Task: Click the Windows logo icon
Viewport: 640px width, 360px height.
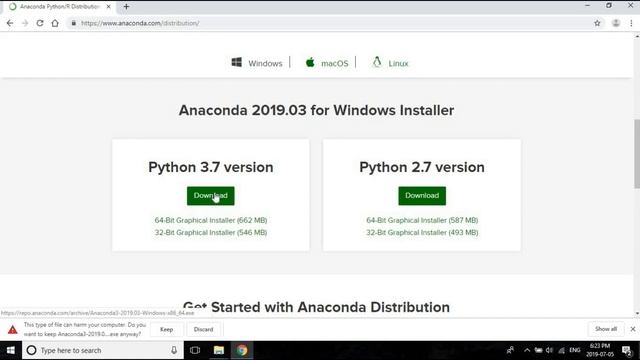Action: point(237,62)
